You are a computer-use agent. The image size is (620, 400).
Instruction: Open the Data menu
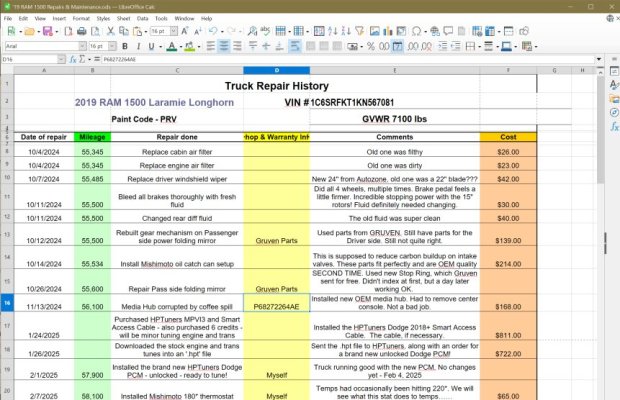click(142, 19)
